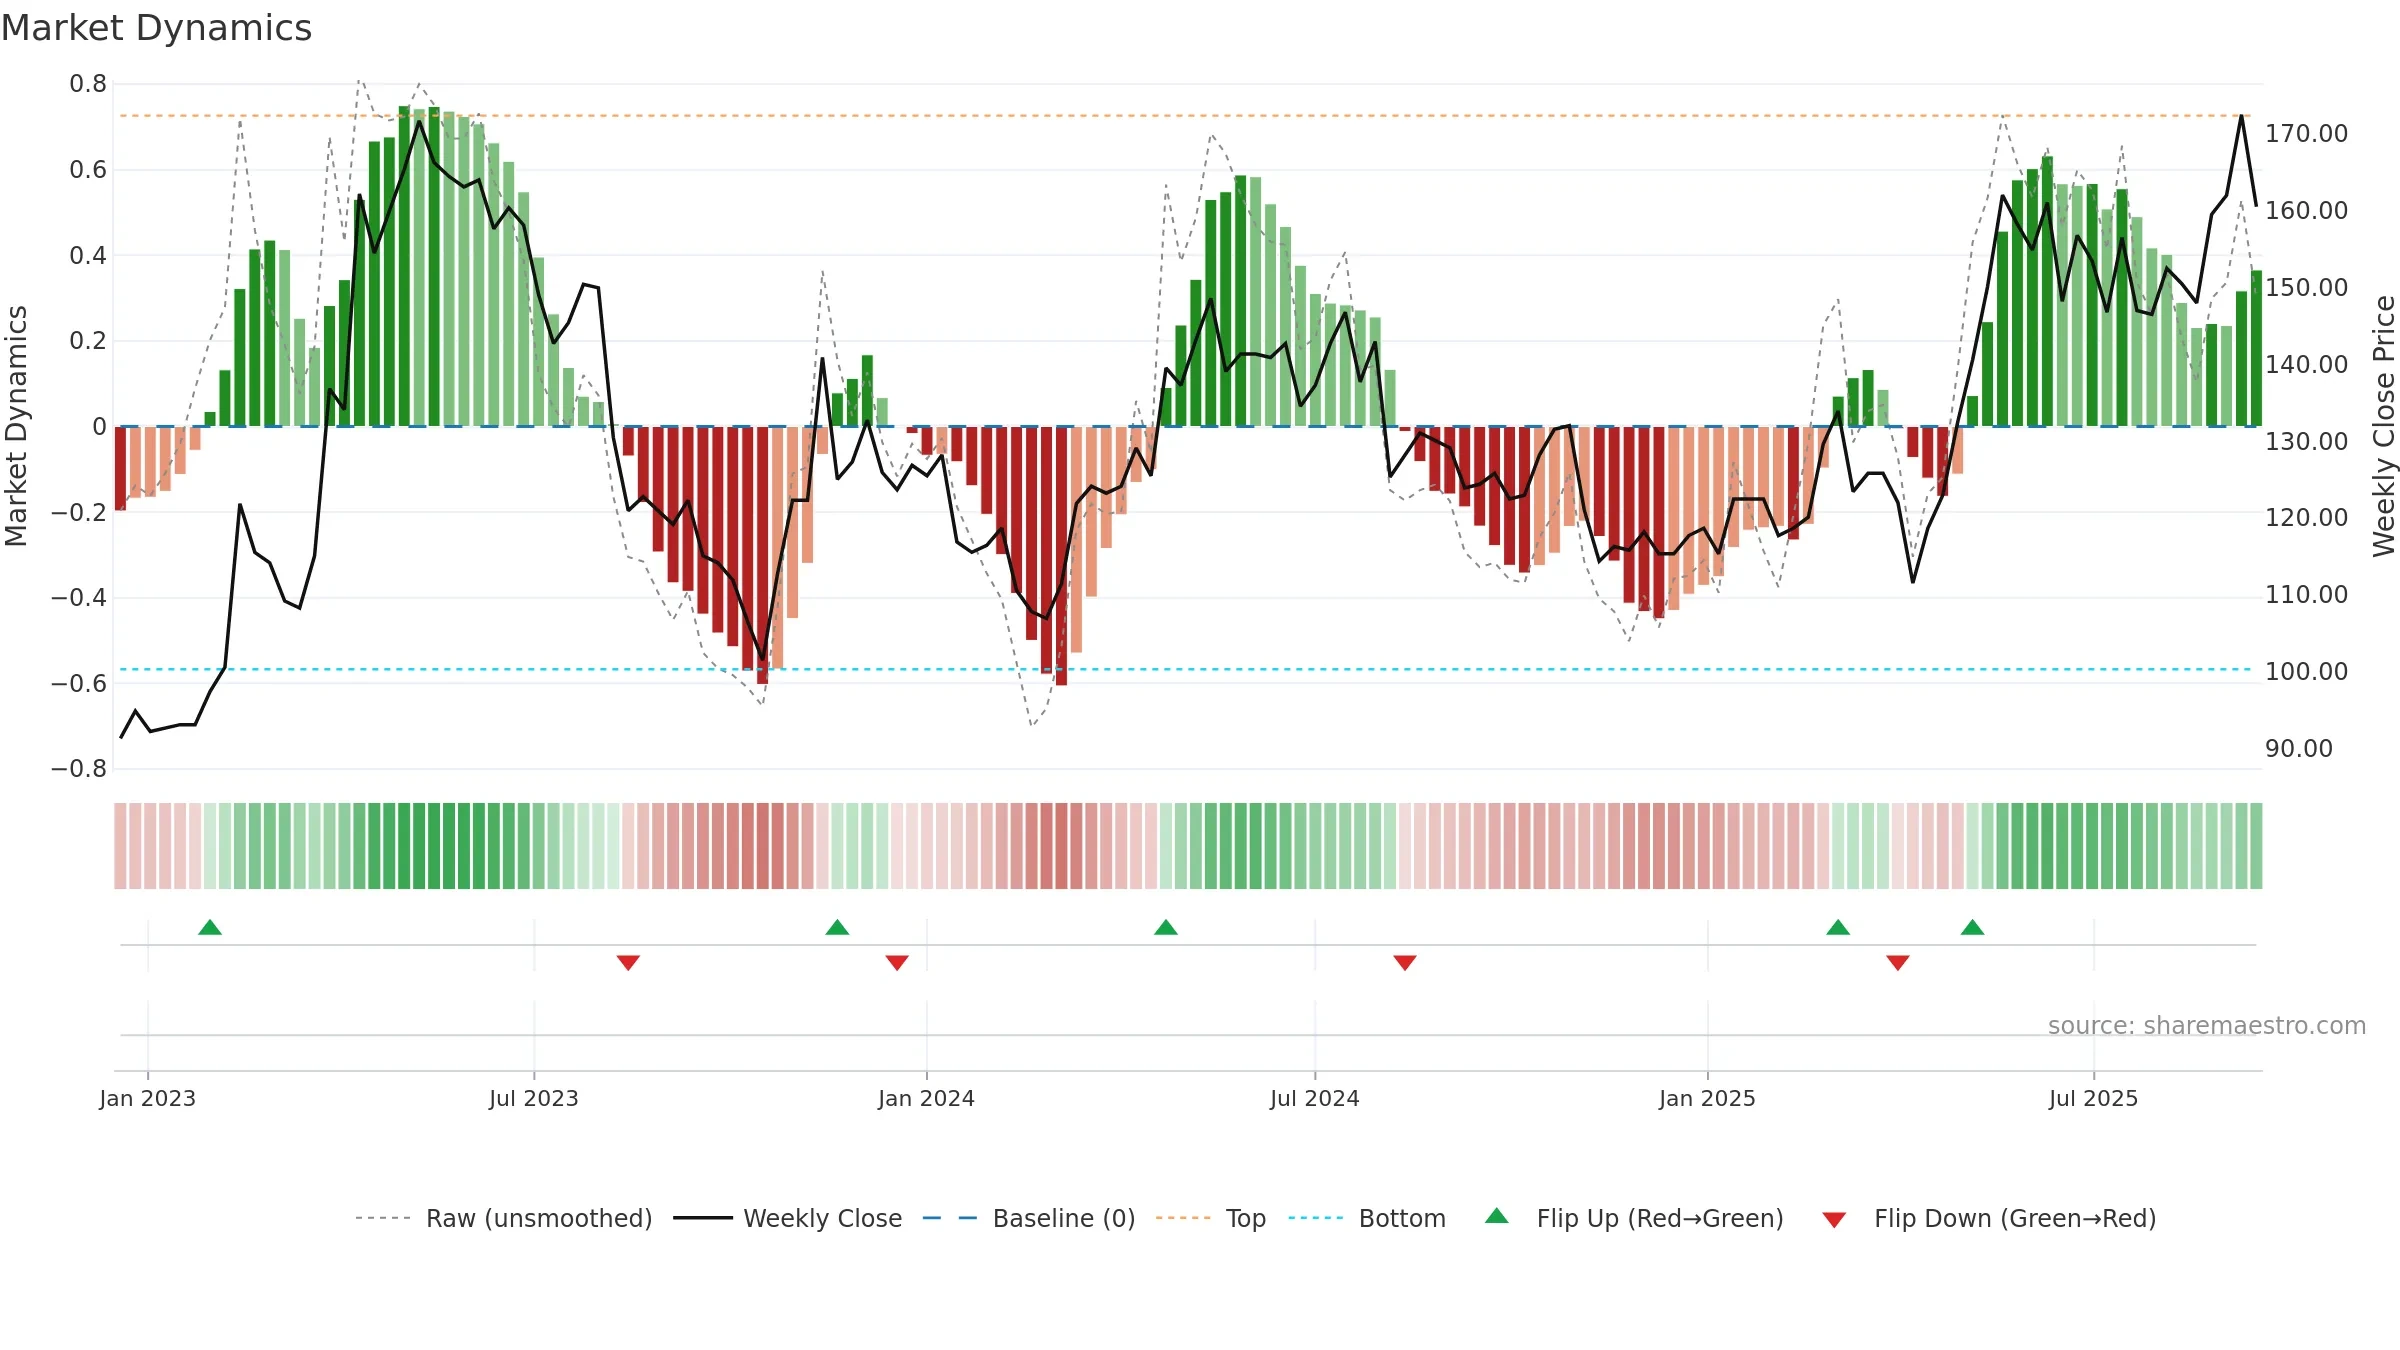This screenshot has height=1350, width=2400.
Task: Click the source: sharemaestro.com text
Action: pyautogui.click(x=2207, y=1025)
